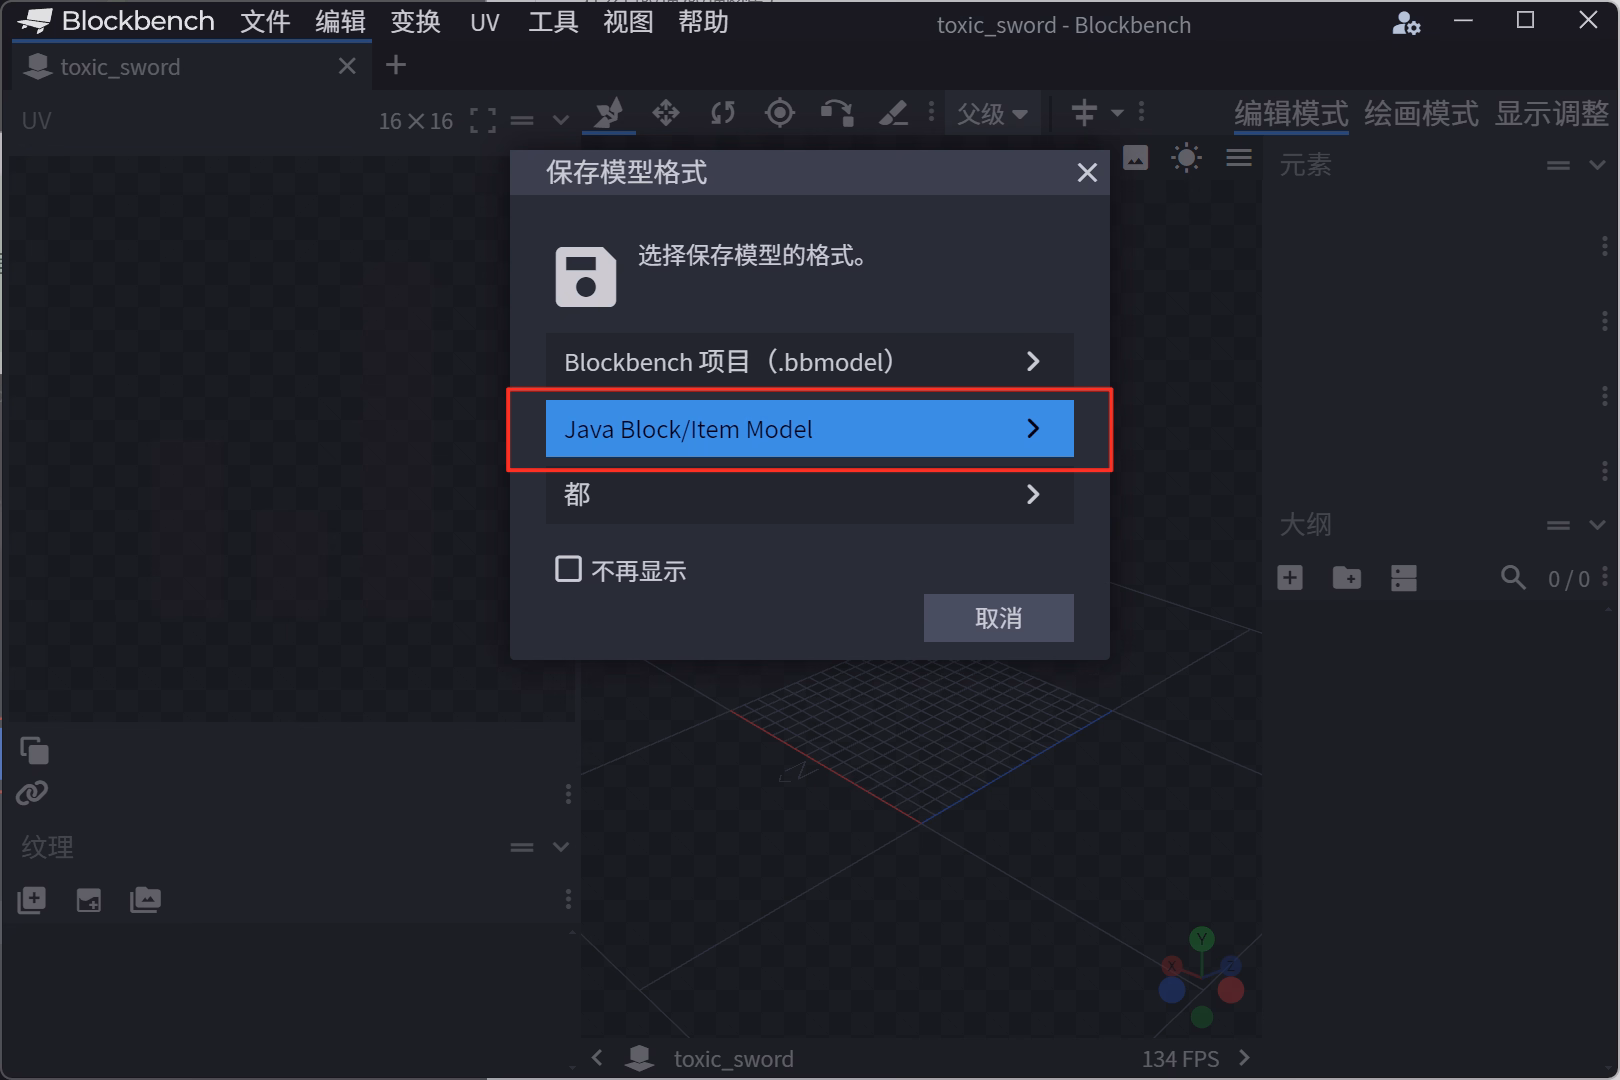Select the Pivot tool icon
This screenshot has height=1080, width=1620.
tap(779, 113)
